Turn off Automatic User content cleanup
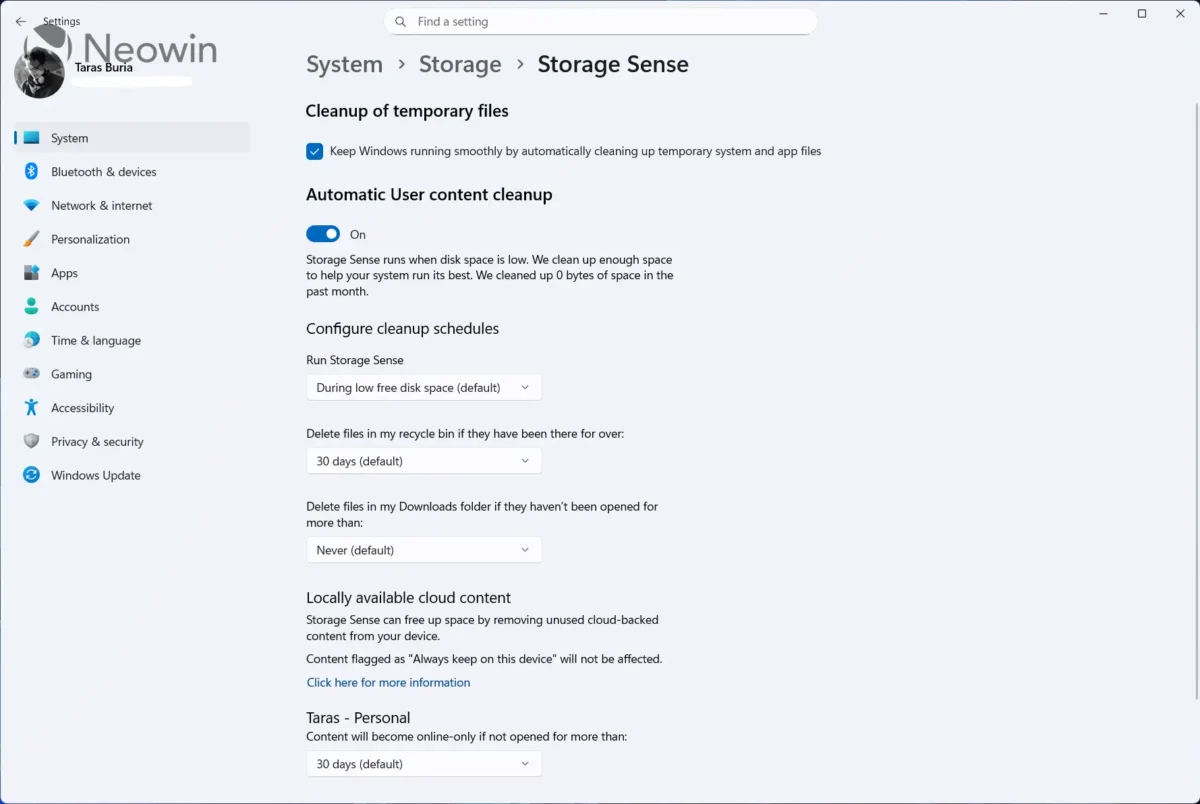 (322, 233)
